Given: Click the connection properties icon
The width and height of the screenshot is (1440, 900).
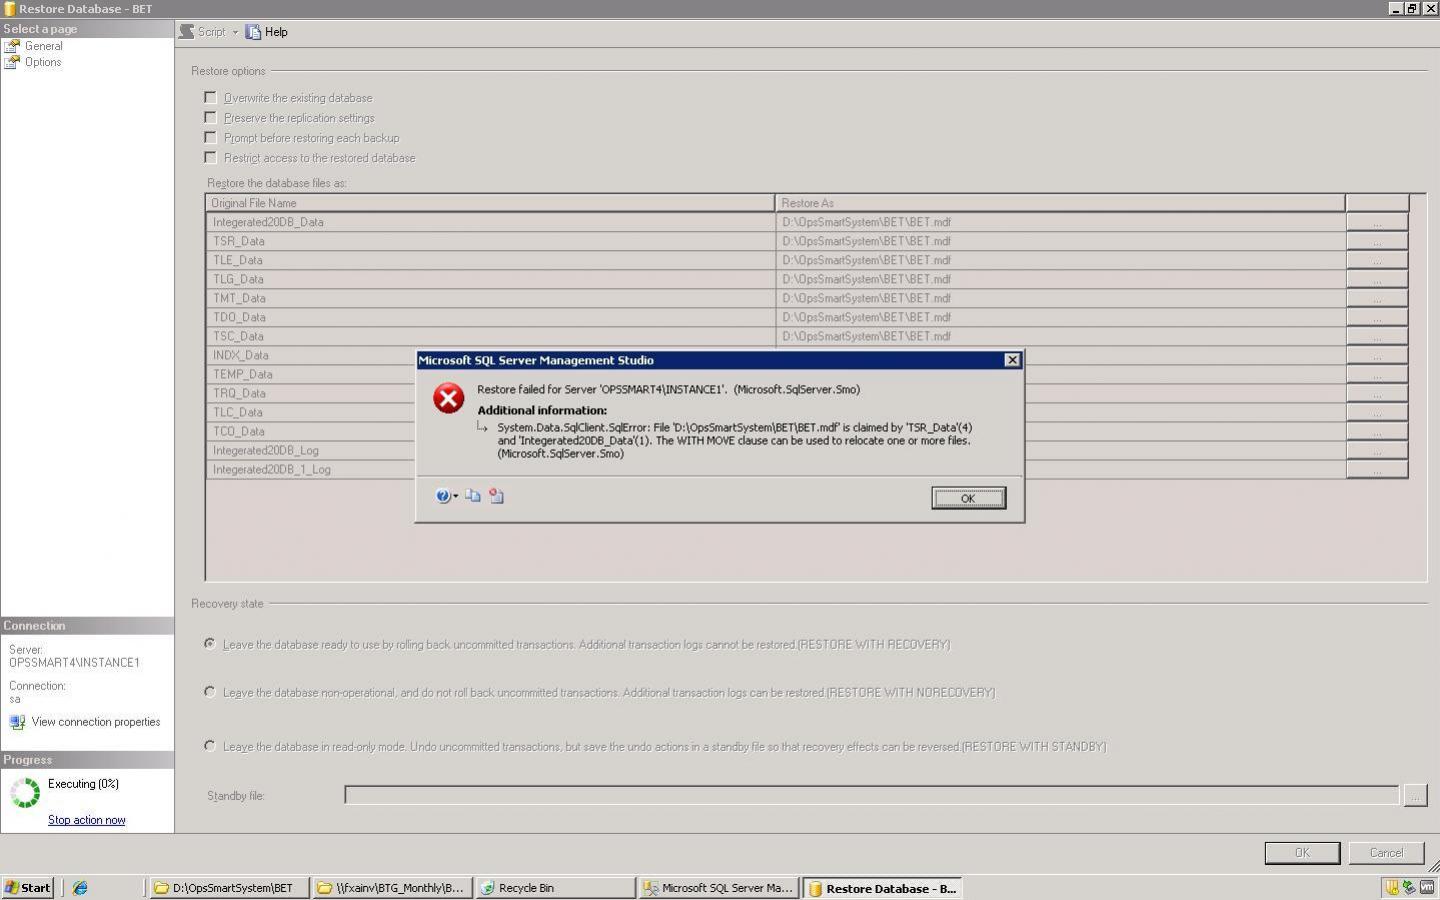Looking at the screenshot, I should tap(17, 722).
